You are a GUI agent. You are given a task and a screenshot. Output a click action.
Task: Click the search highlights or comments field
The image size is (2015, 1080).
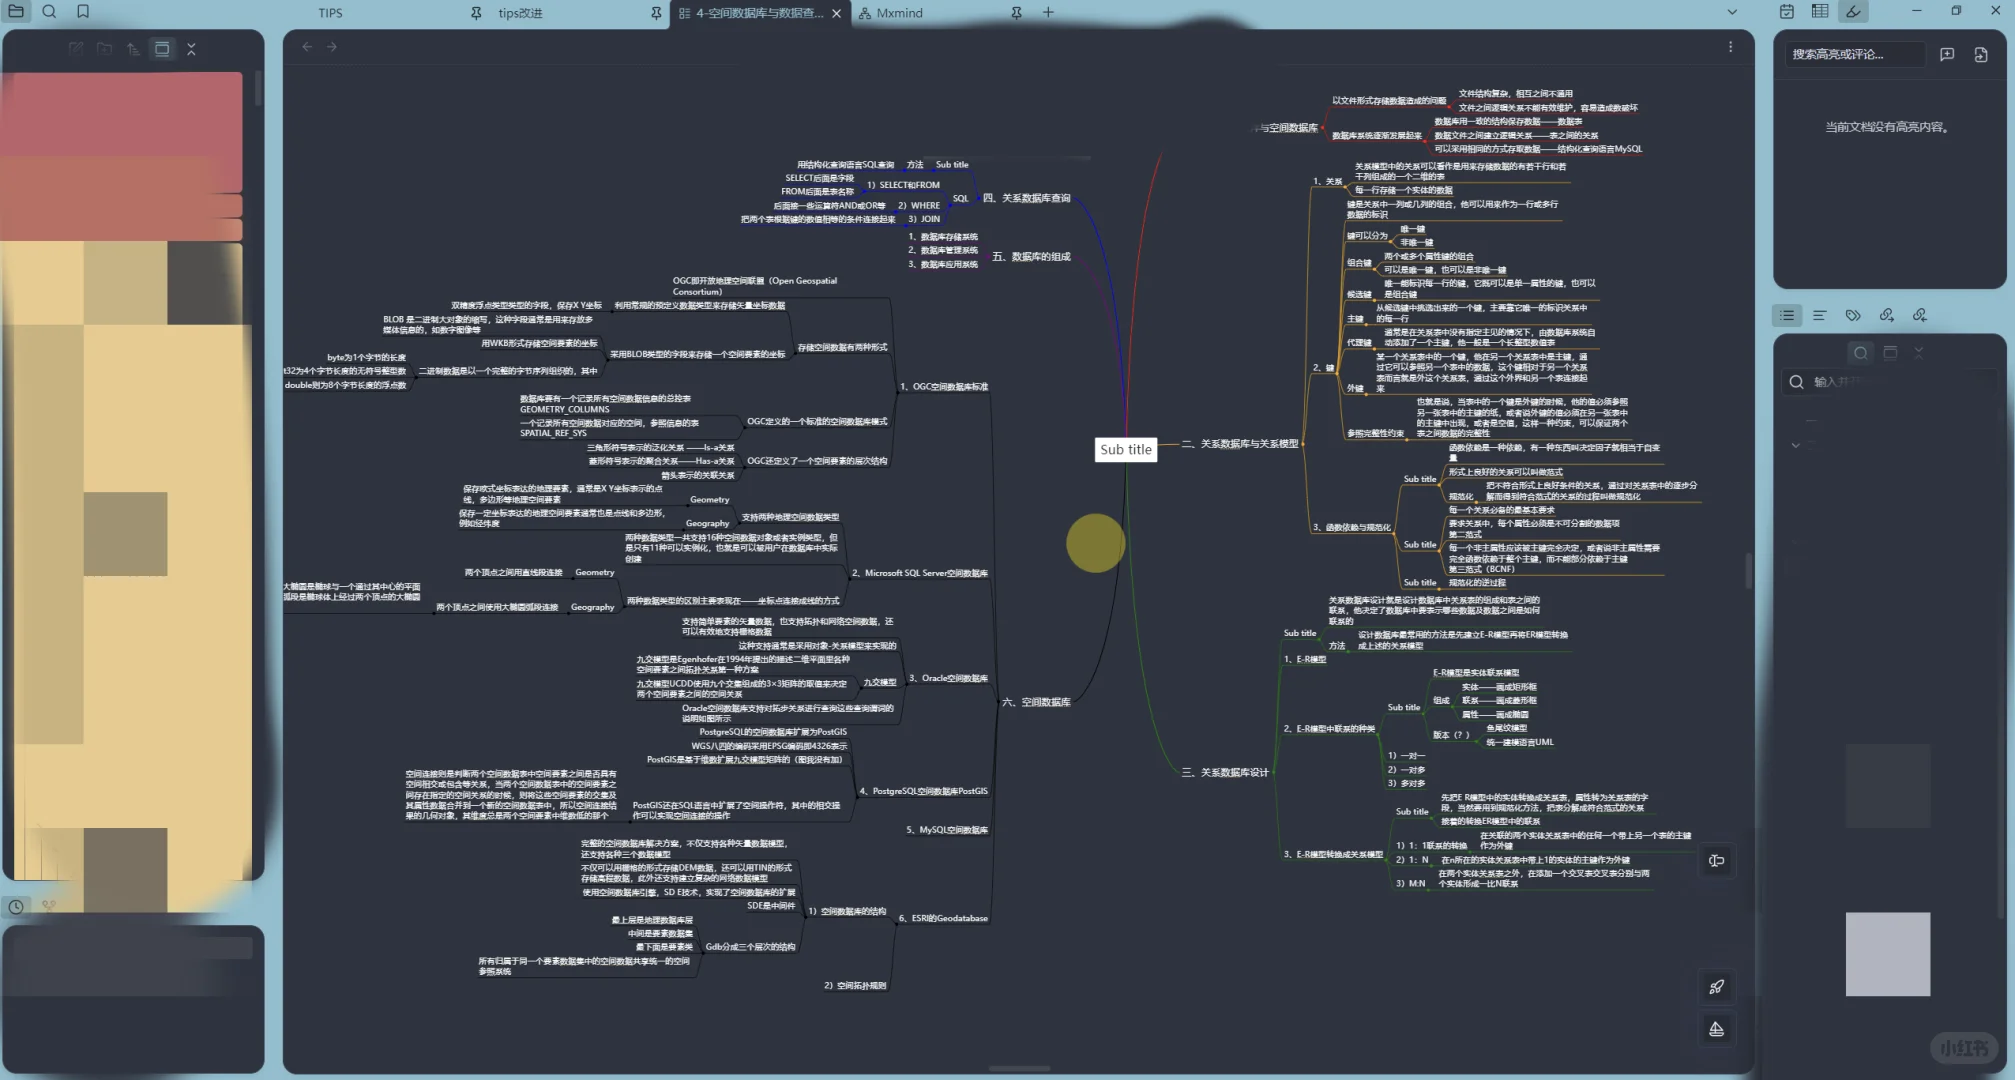click(1853, 54)
